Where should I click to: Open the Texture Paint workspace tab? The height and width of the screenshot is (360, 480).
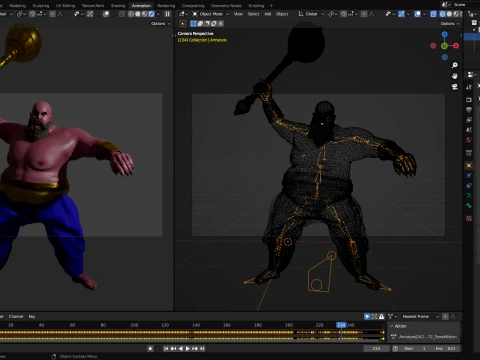93,6
